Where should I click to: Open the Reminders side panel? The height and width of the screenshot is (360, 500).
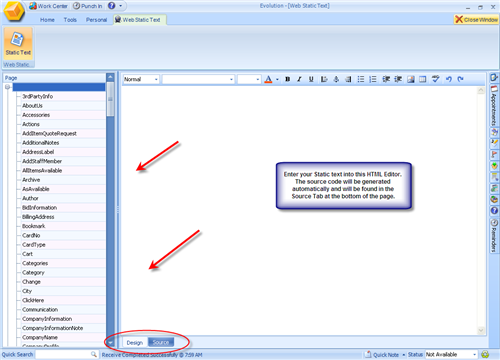494,236
